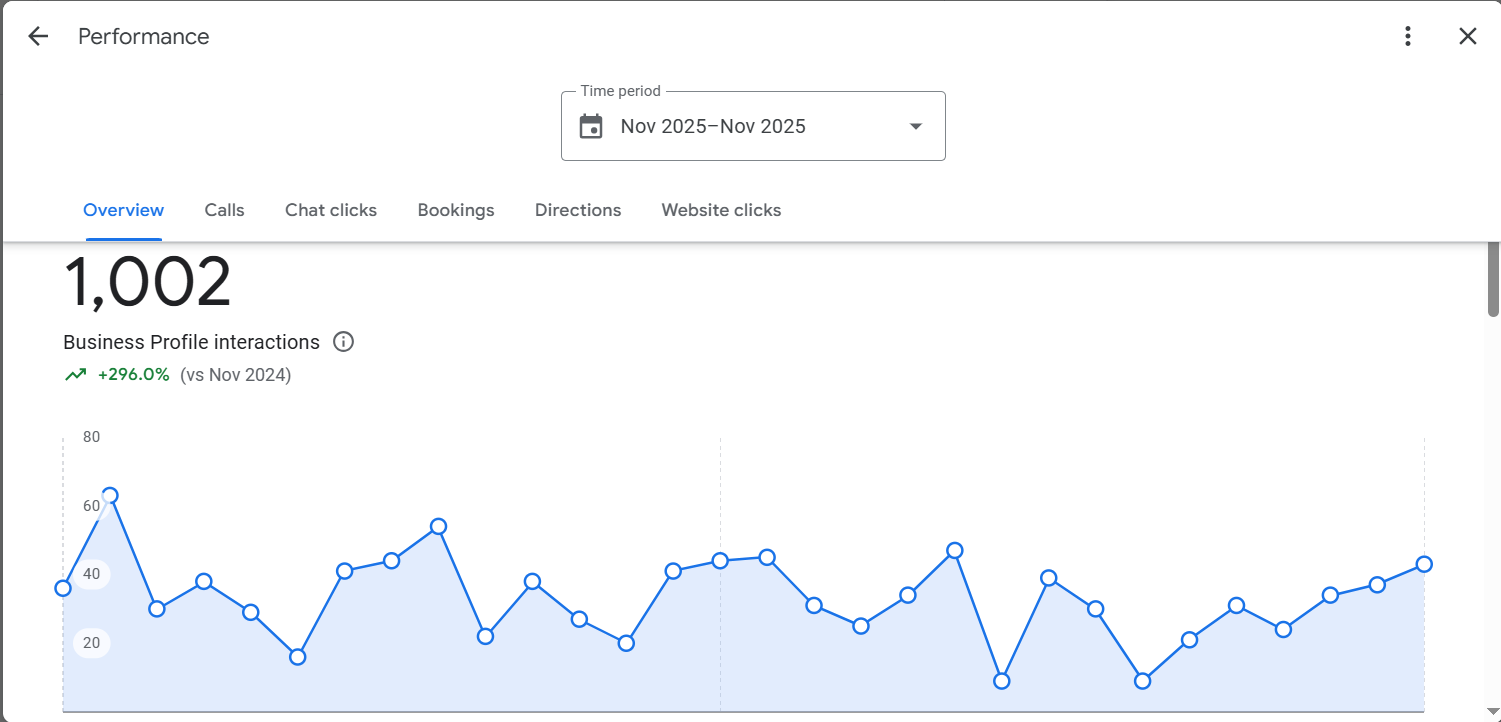This screenshot has height=722, width=1501.
Task: Click the green trending-up arrow icon
Action: 75,375
